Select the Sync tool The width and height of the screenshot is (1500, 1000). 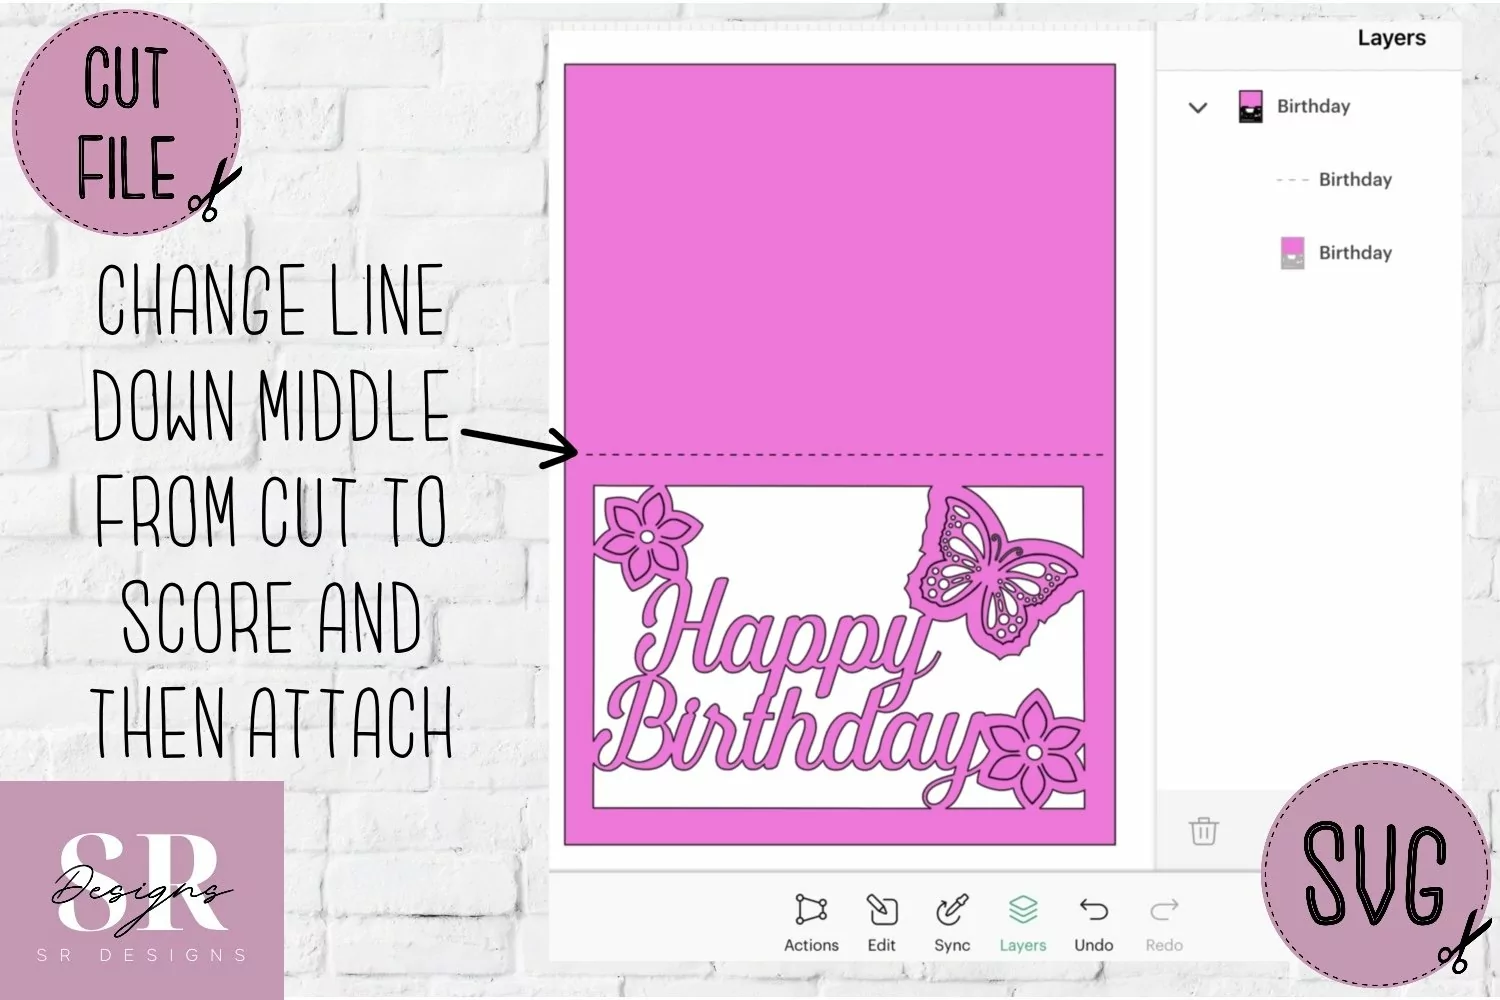[x=952, y=923]
